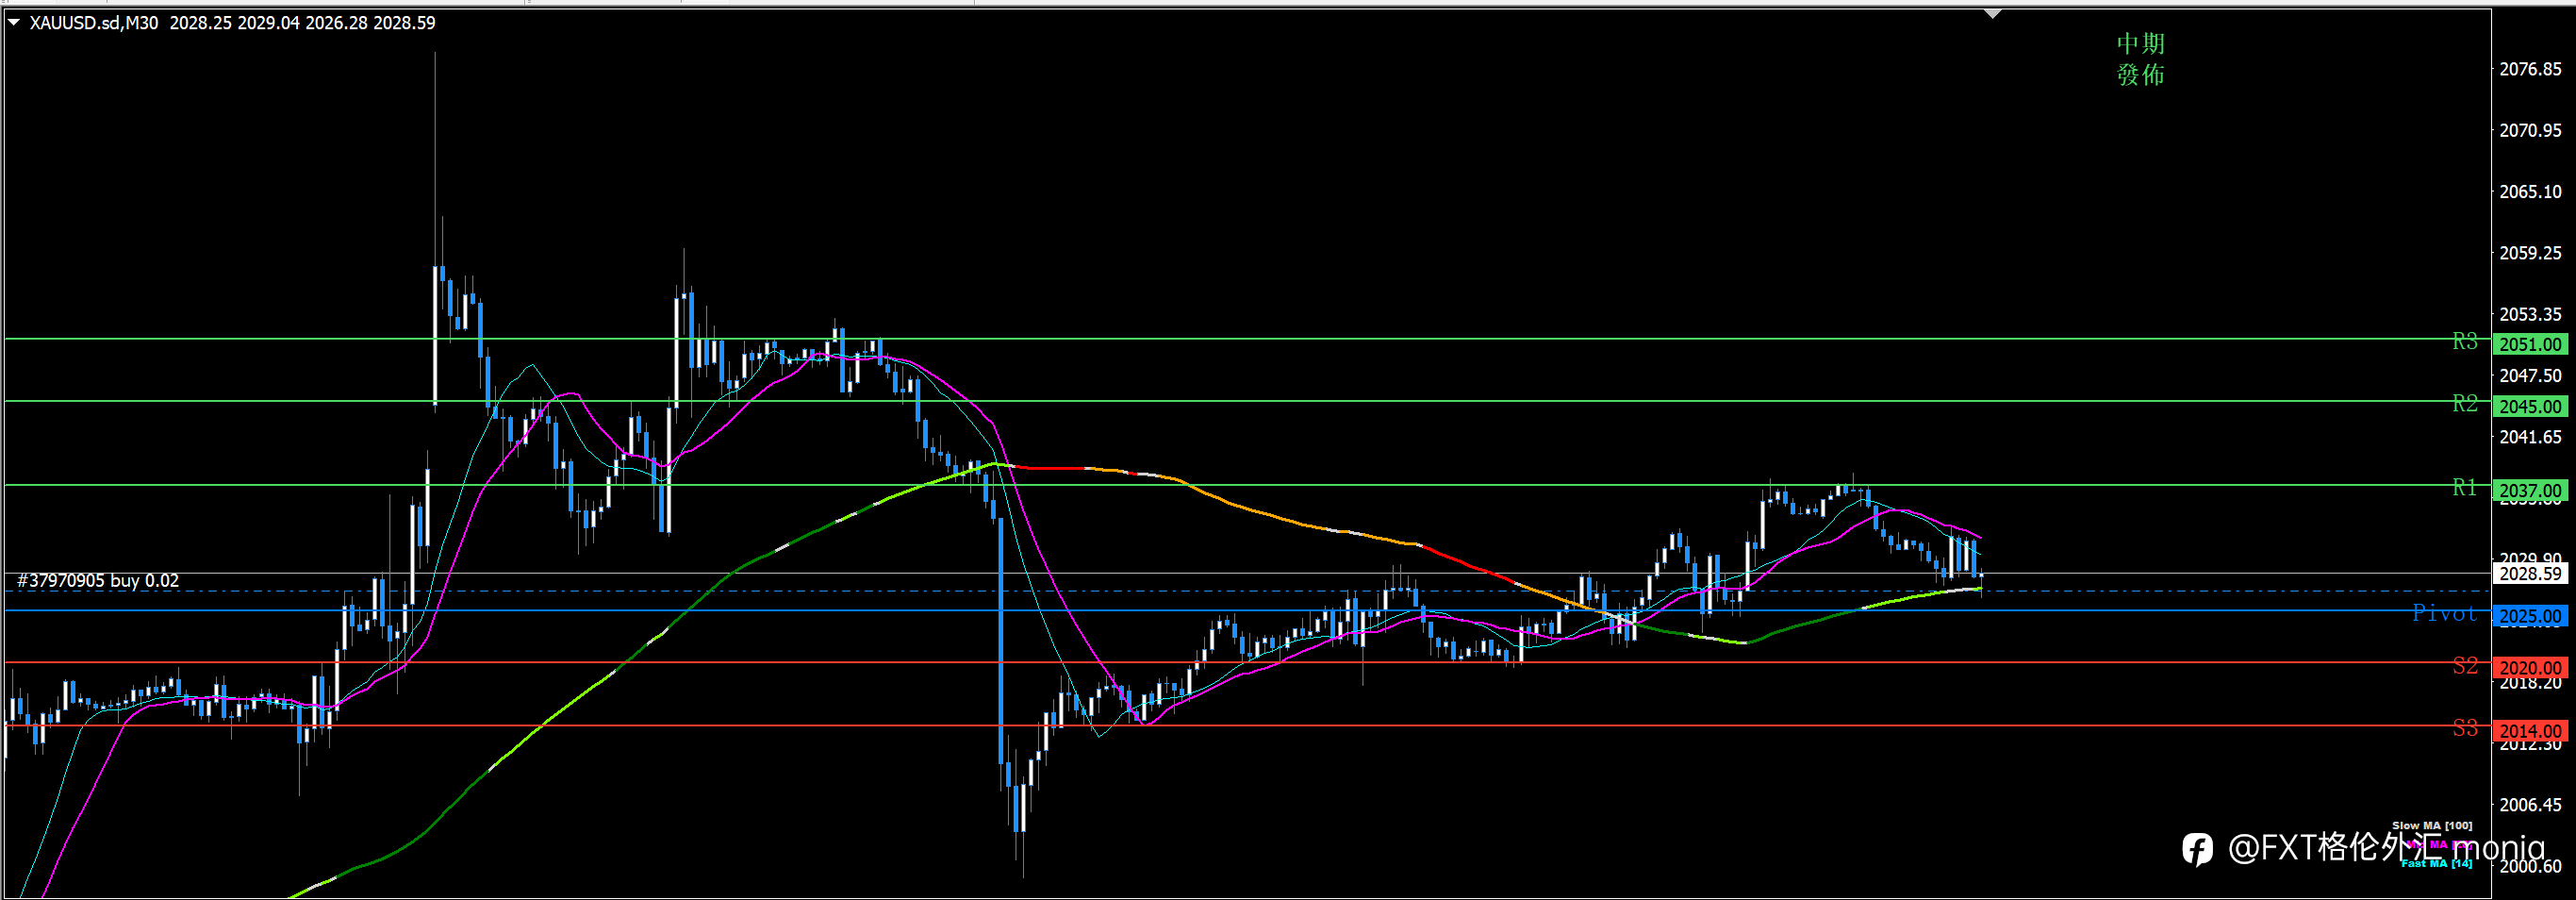Click the blue Pivot 2025.00 price label
This screenshot has height=900, width=2576.
point(2530,616)
